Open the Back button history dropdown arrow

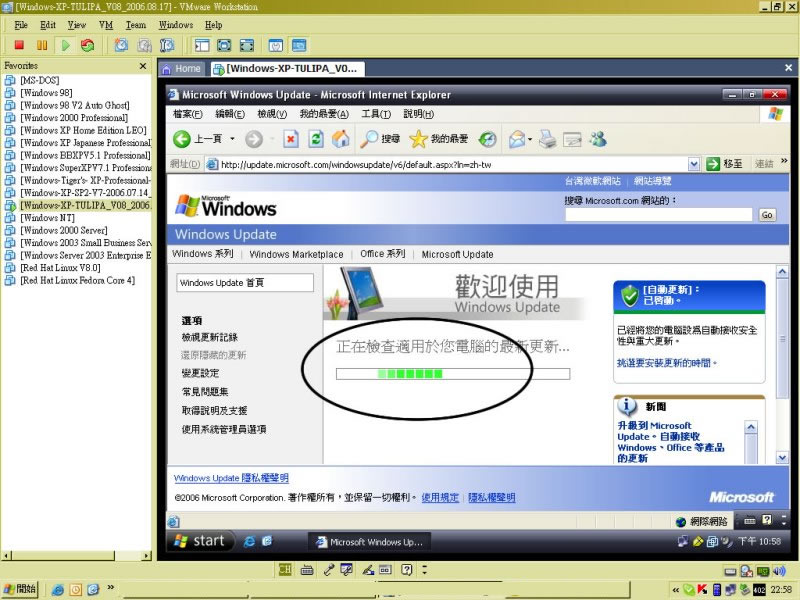point(232,139)
